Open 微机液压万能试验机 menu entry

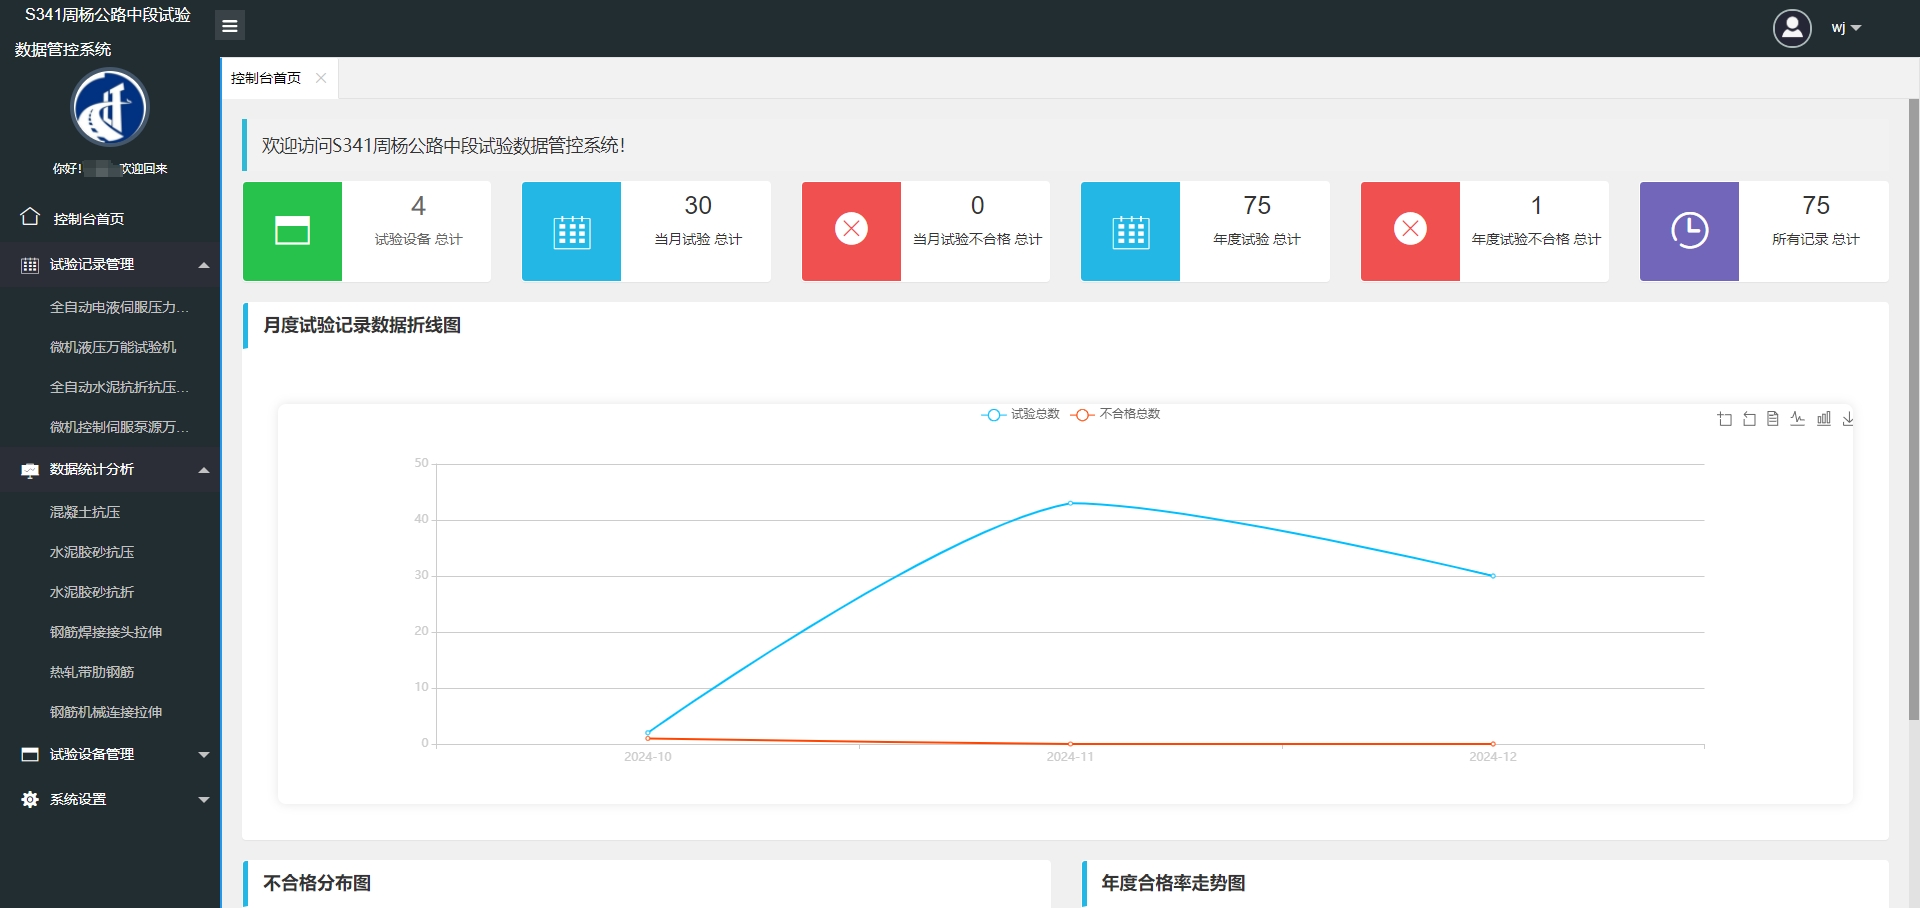point(113,347)
